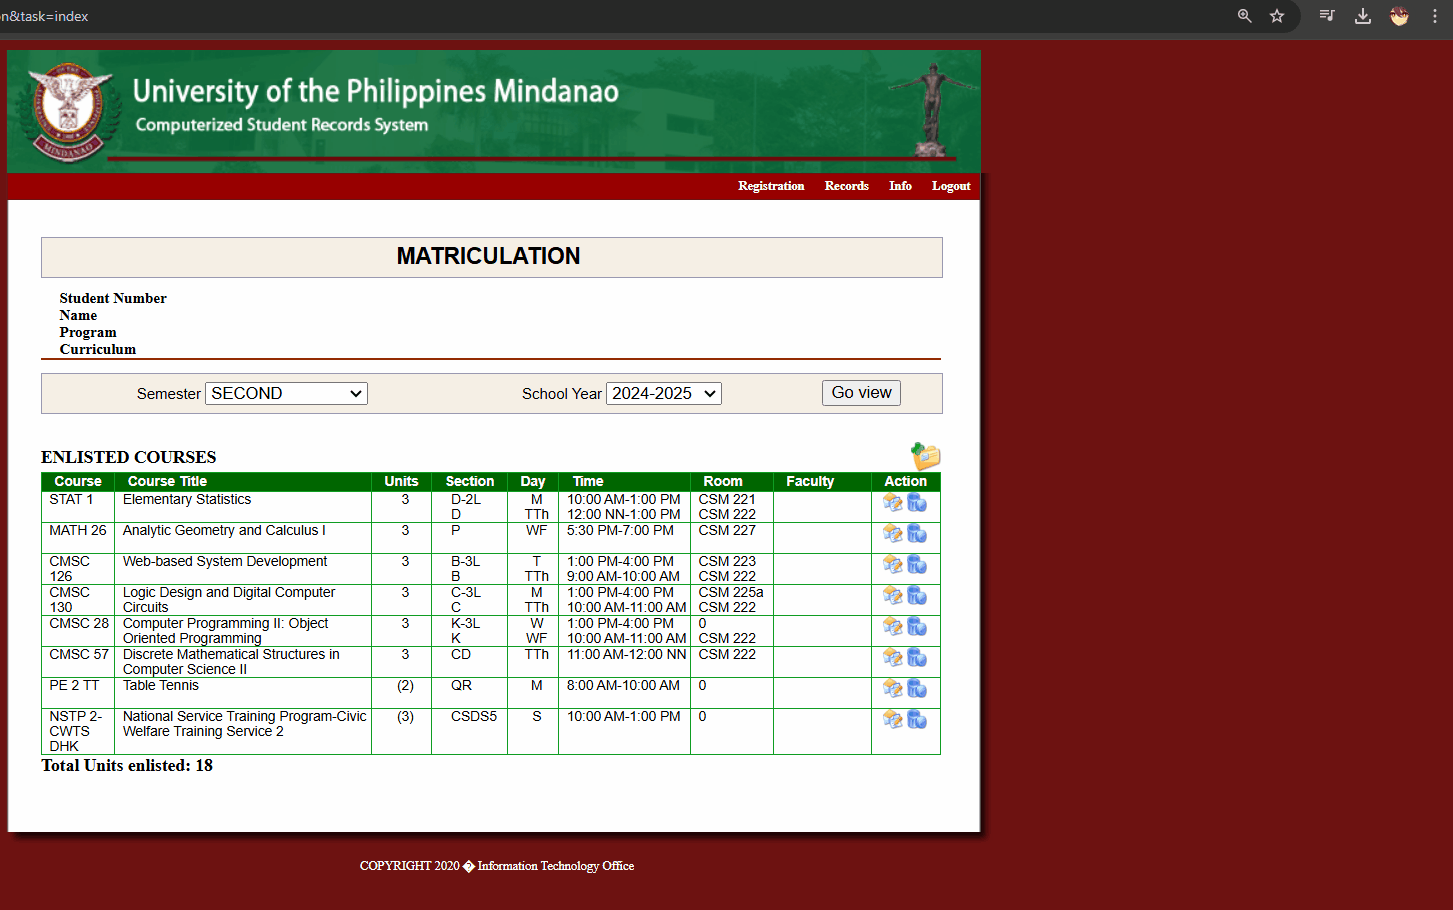Open the browser downloads icon
The image size is (1453, 910).
[1362, 16]
